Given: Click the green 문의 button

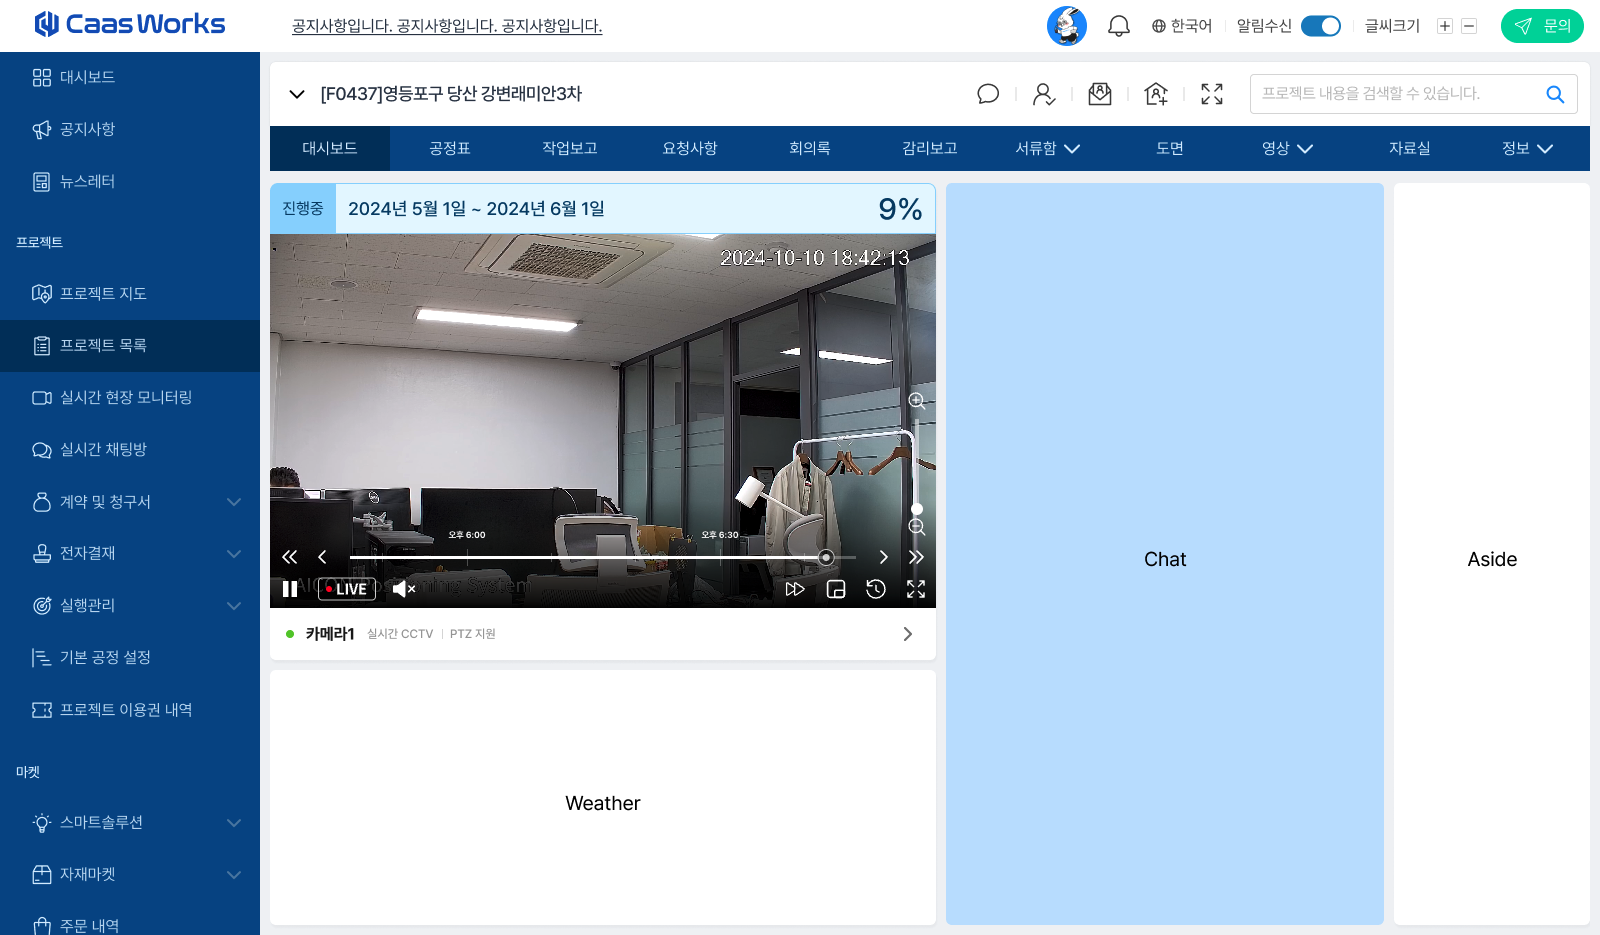Looking at the screenshot, I should click(x=1541, y=26).
